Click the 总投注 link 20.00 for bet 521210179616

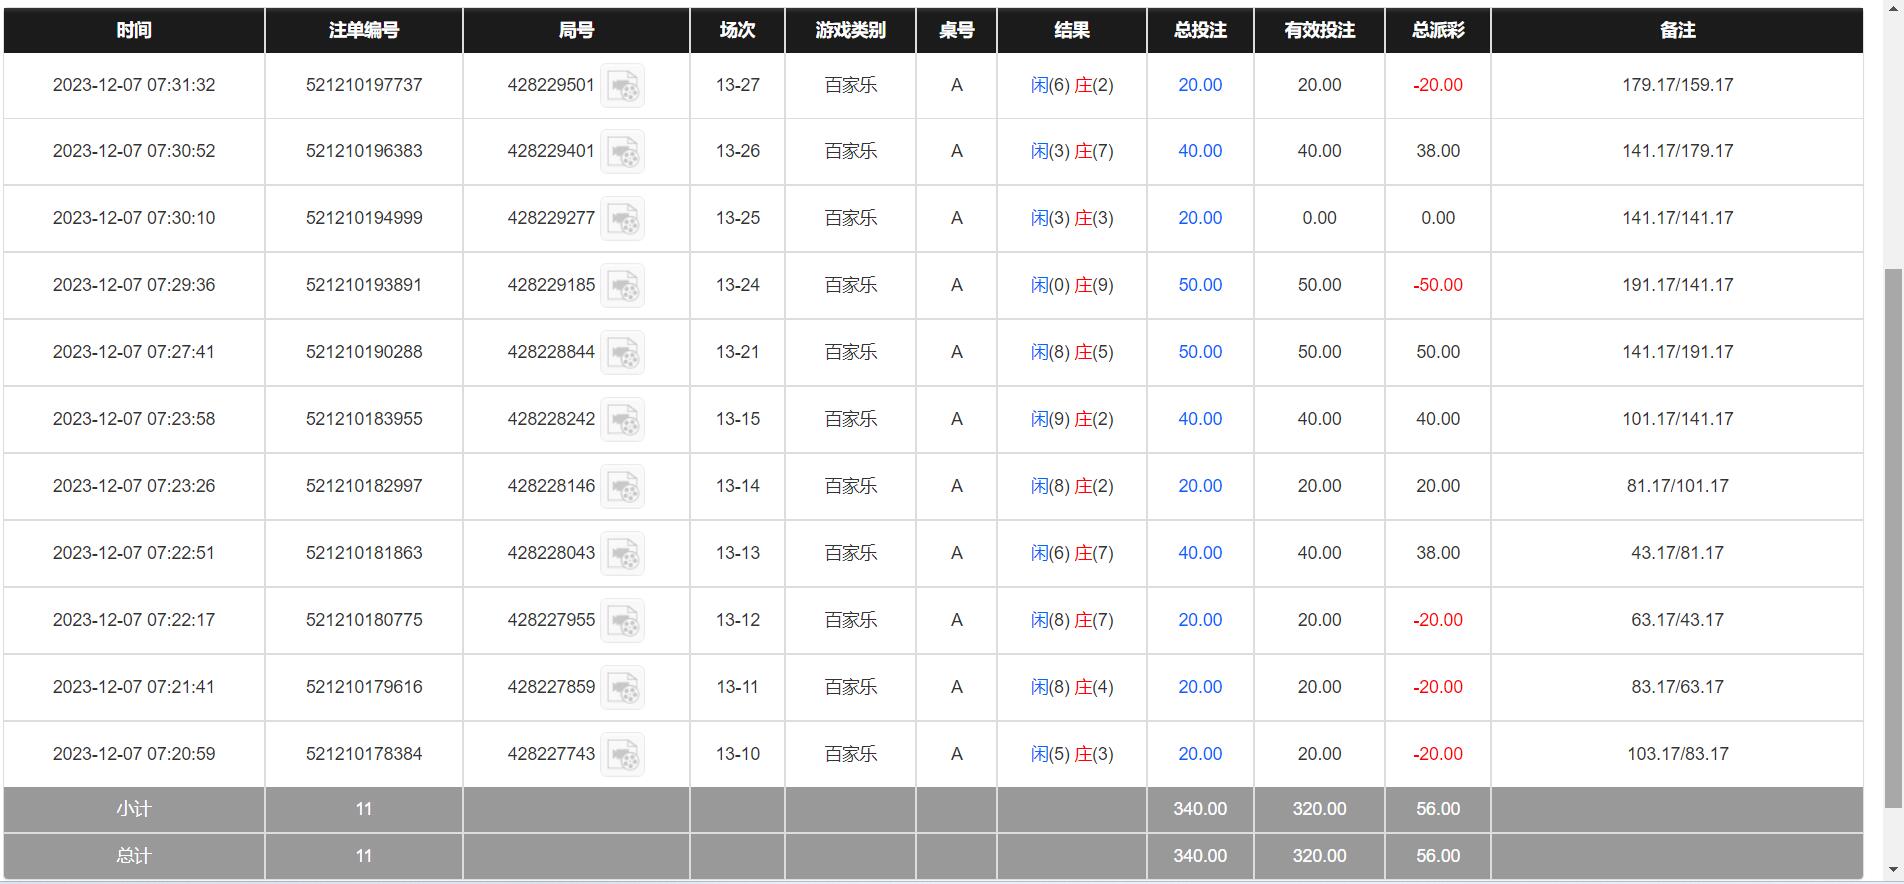click(x=1200, y=687)
